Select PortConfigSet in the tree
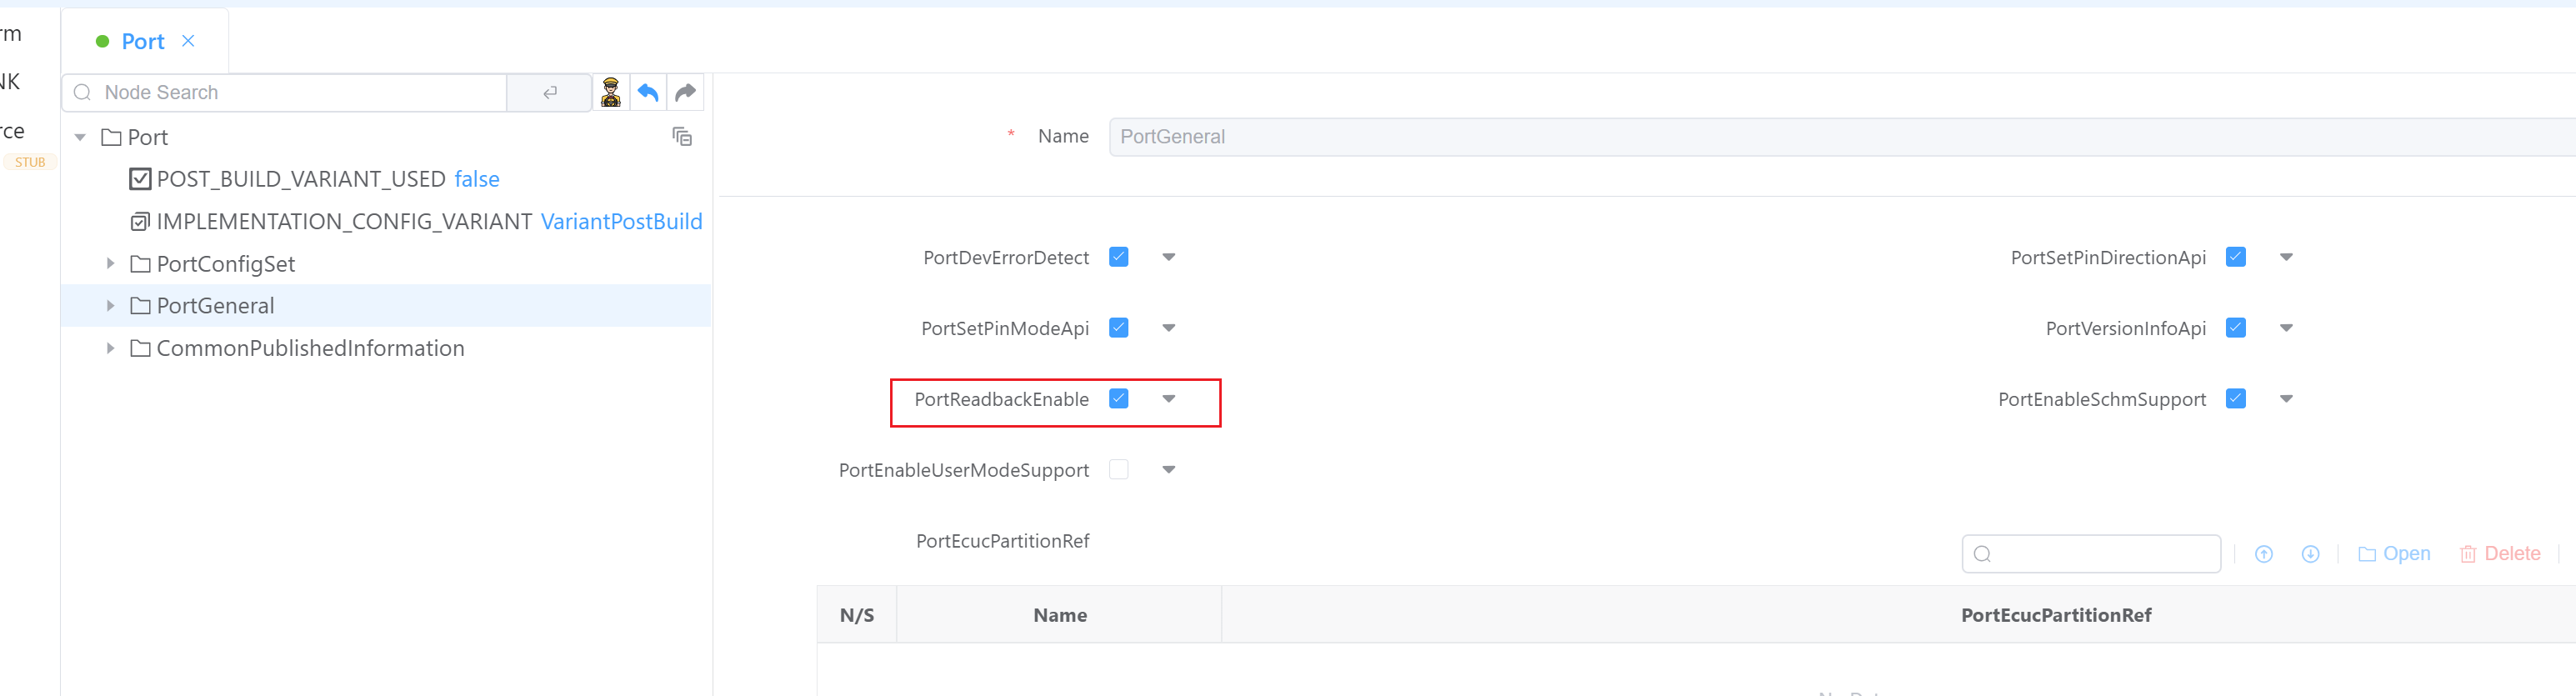 click(x=225, y=264)
